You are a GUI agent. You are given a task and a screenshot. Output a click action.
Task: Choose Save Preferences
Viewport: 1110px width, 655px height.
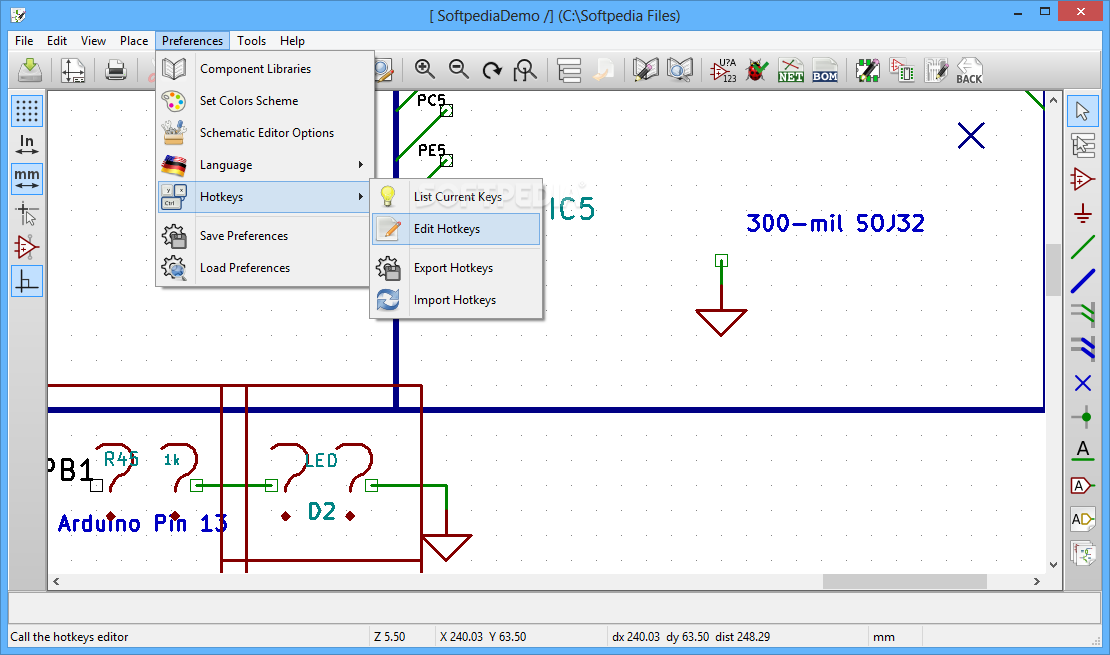[x=265, y=236]
